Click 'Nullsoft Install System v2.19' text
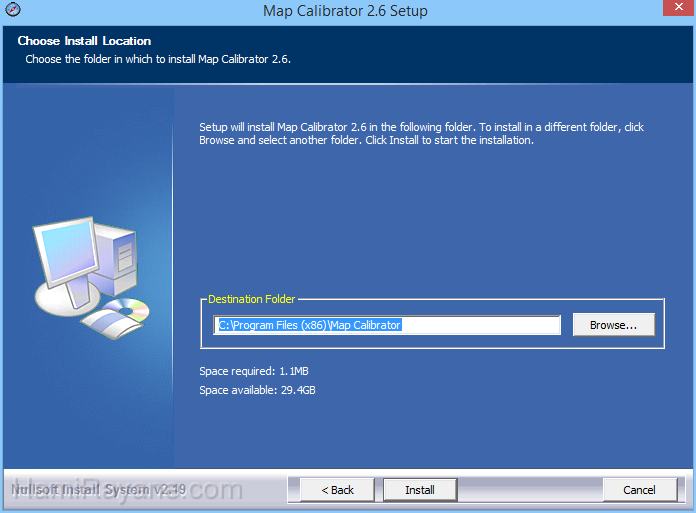 [99, 489]
